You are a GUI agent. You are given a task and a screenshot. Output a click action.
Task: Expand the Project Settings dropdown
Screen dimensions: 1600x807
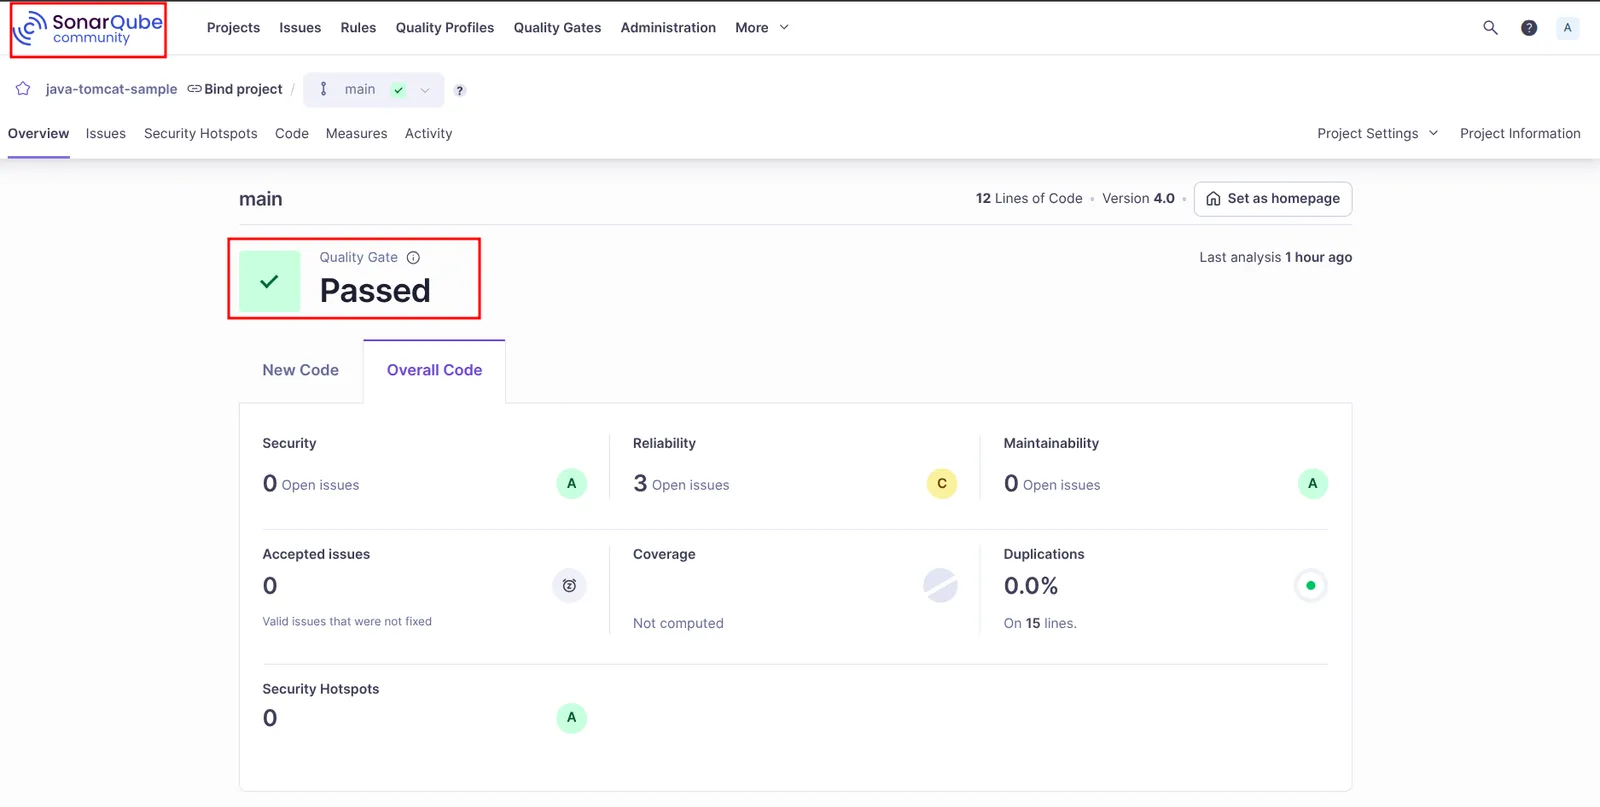click(x=1377, y=133)
